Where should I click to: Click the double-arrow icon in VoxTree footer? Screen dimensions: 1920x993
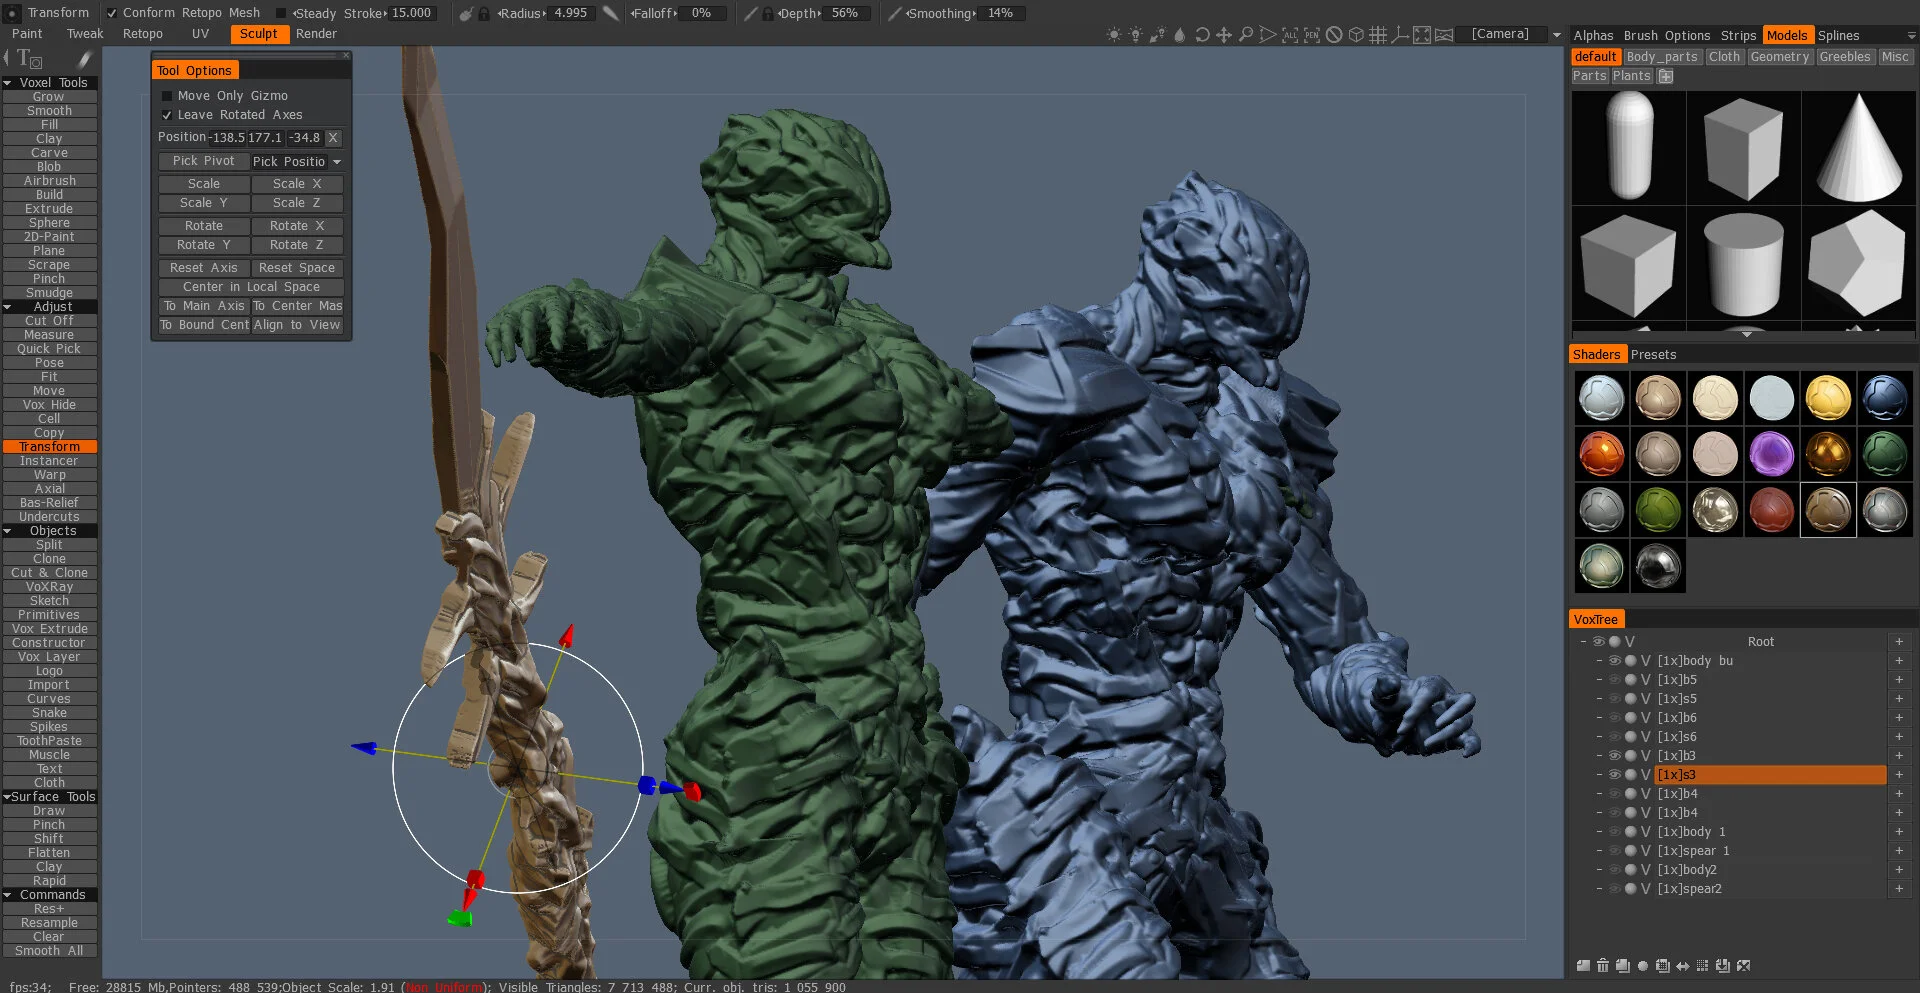tap(1683, 966)
